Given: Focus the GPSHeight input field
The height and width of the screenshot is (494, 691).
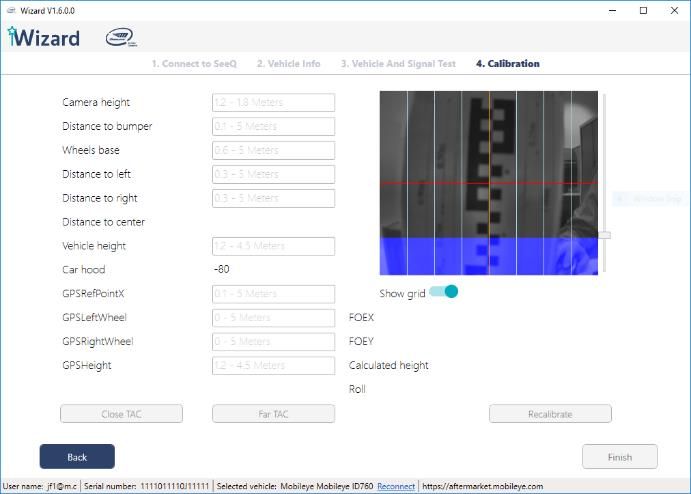Looking at the screenshot, I should [273, 365].
